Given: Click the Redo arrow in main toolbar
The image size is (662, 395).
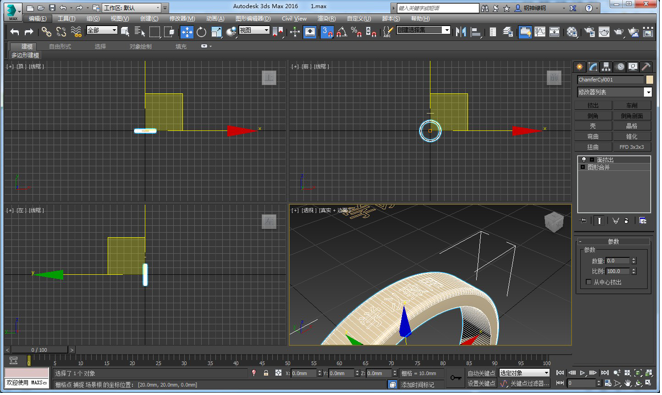Looking at the screenshot, I should [x=29, y=32].
